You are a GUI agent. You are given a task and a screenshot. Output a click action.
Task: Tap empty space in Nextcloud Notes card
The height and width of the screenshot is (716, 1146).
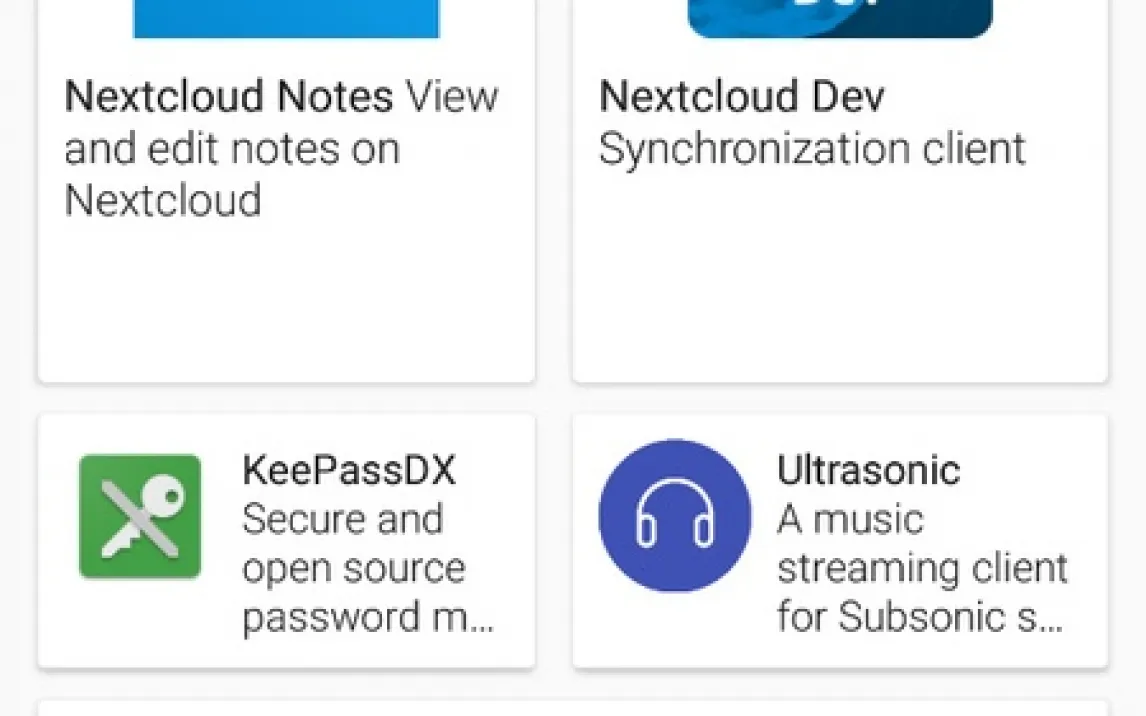tap(286, 300)
